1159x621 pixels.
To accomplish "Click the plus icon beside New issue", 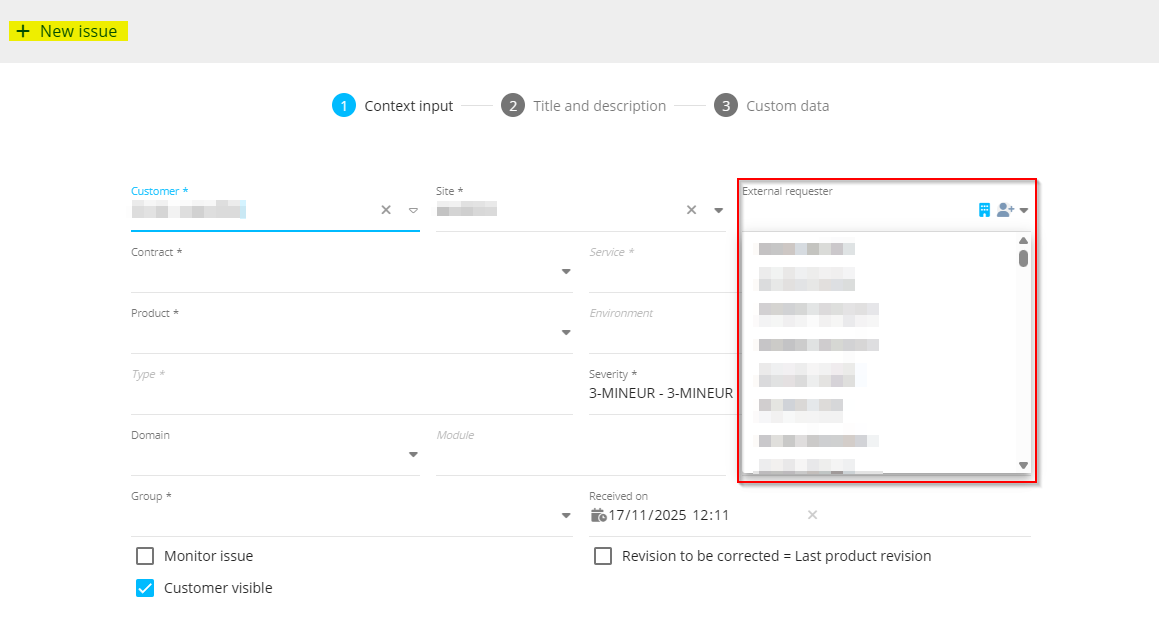I will pos(23,32).
